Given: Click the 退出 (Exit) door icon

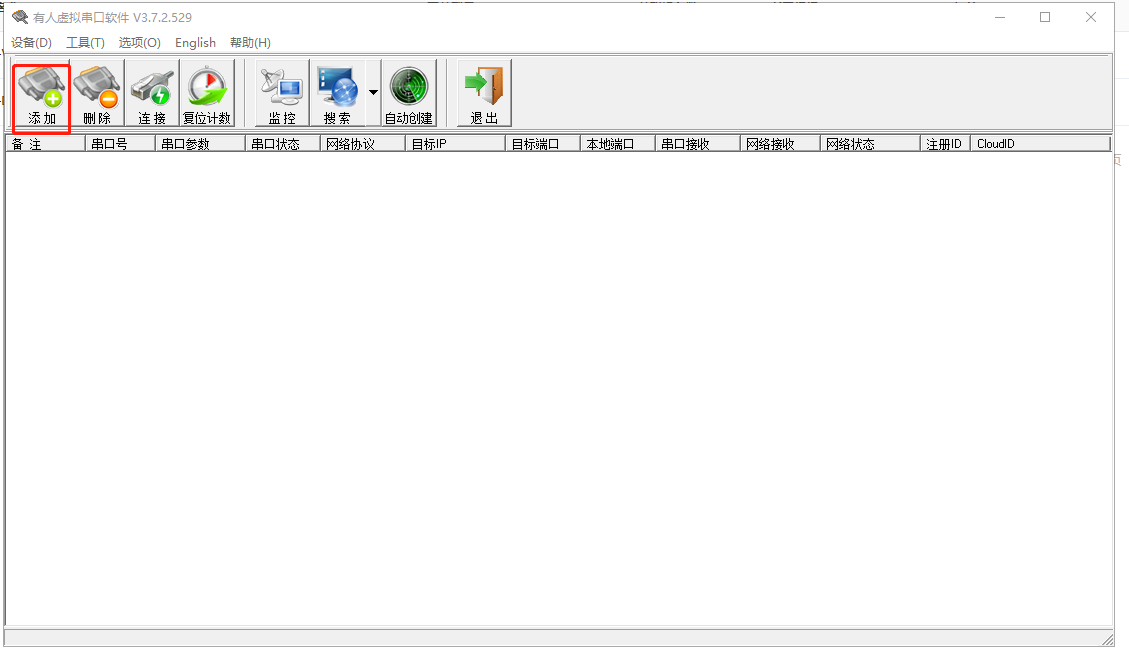Looking at the screenshot, I should coord(485,94).
